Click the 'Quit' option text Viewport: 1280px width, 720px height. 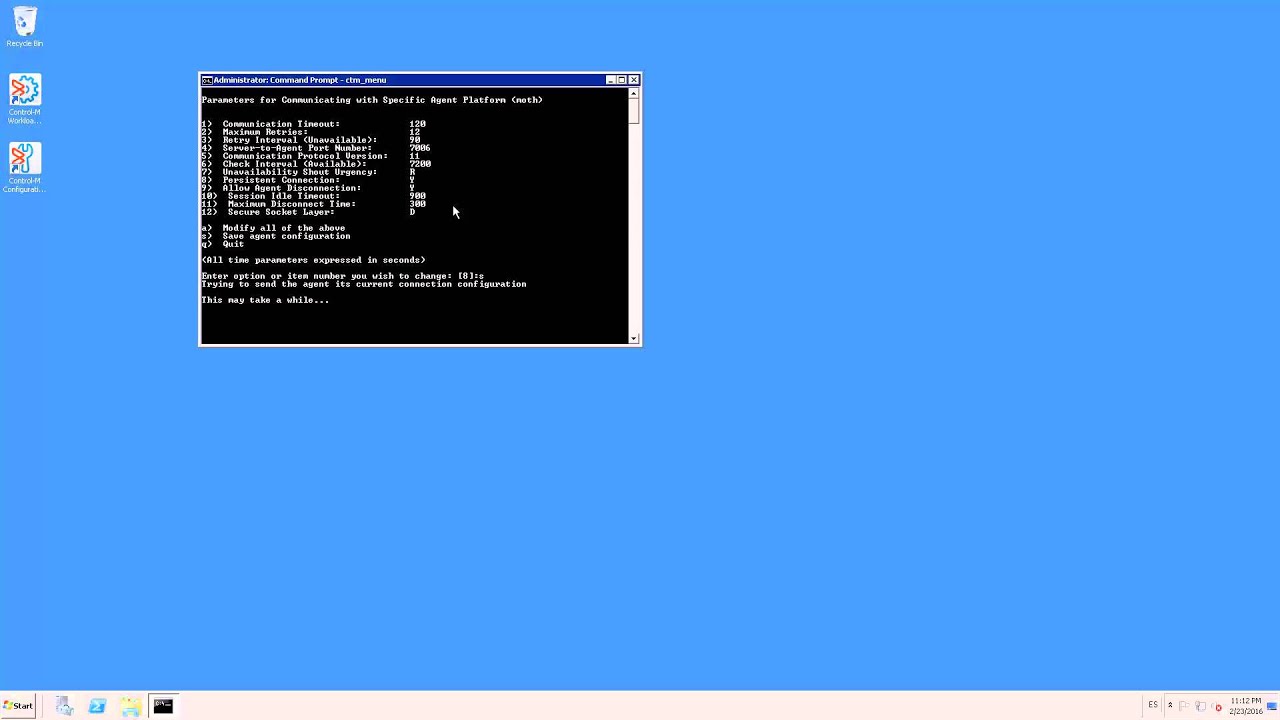pyautogui.click(x=233, y=244)
